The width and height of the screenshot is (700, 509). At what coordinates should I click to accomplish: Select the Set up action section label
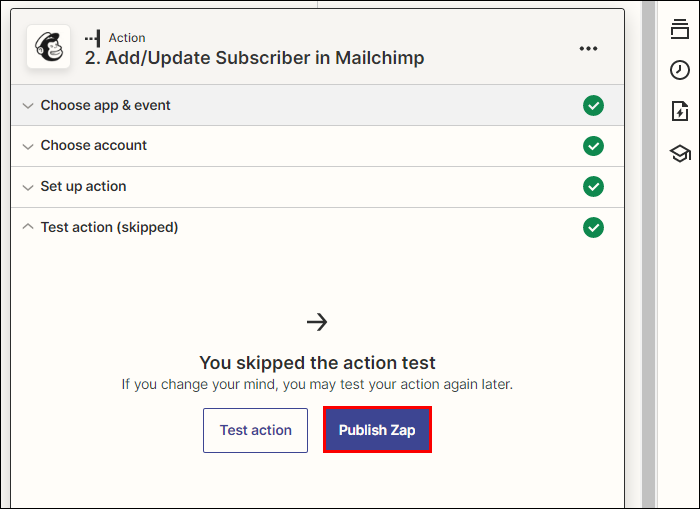click(83, 186)
